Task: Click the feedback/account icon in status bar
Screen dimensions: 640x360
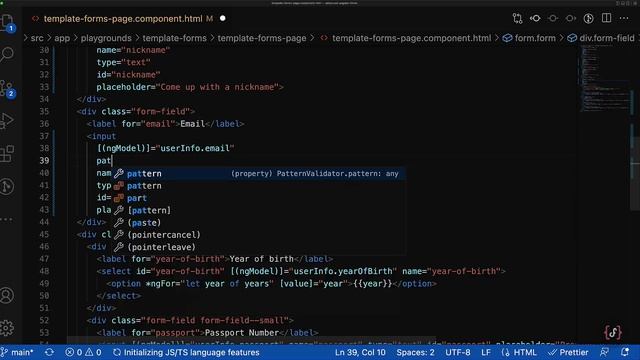Action: pos(604,352)
